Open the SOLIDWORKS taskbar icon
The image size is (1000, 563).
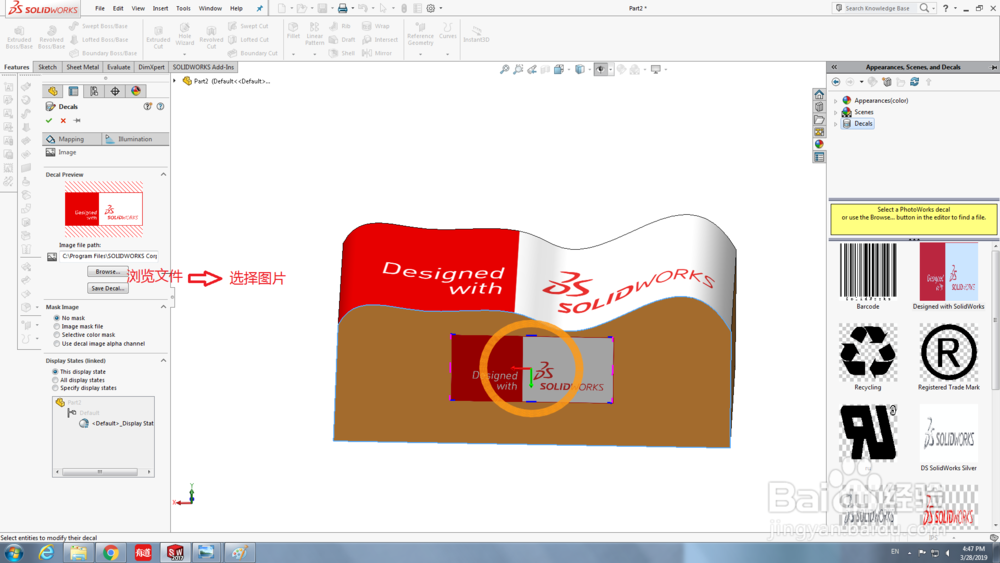coord(175,553)
